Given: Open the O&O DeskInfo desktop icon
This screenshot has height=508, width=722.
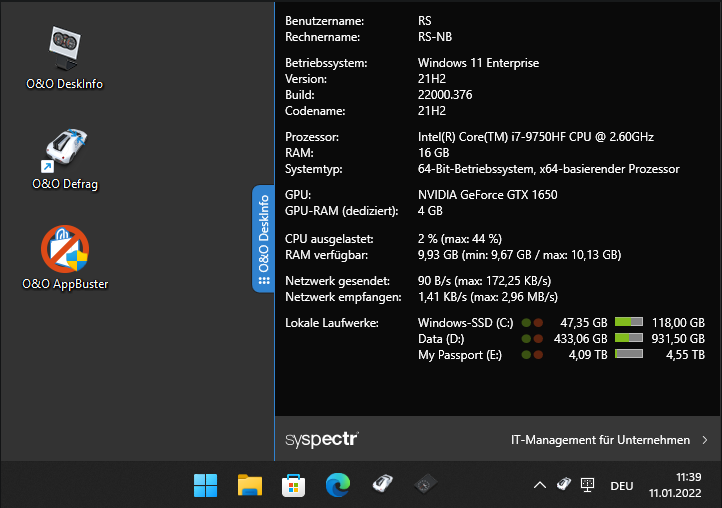Looking at the screenshot, I should [64, 58].
